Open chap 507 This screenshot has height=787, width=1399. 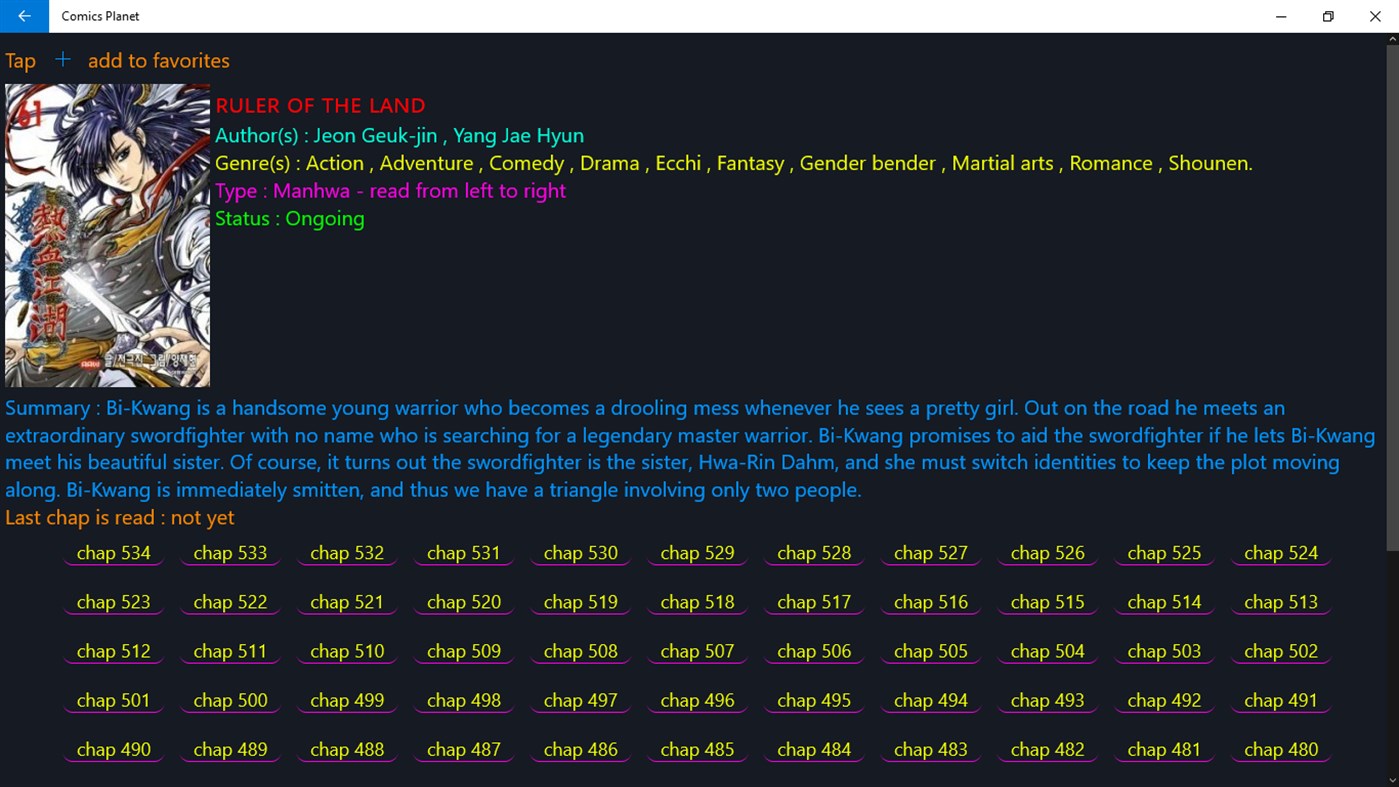pos(697,651)
